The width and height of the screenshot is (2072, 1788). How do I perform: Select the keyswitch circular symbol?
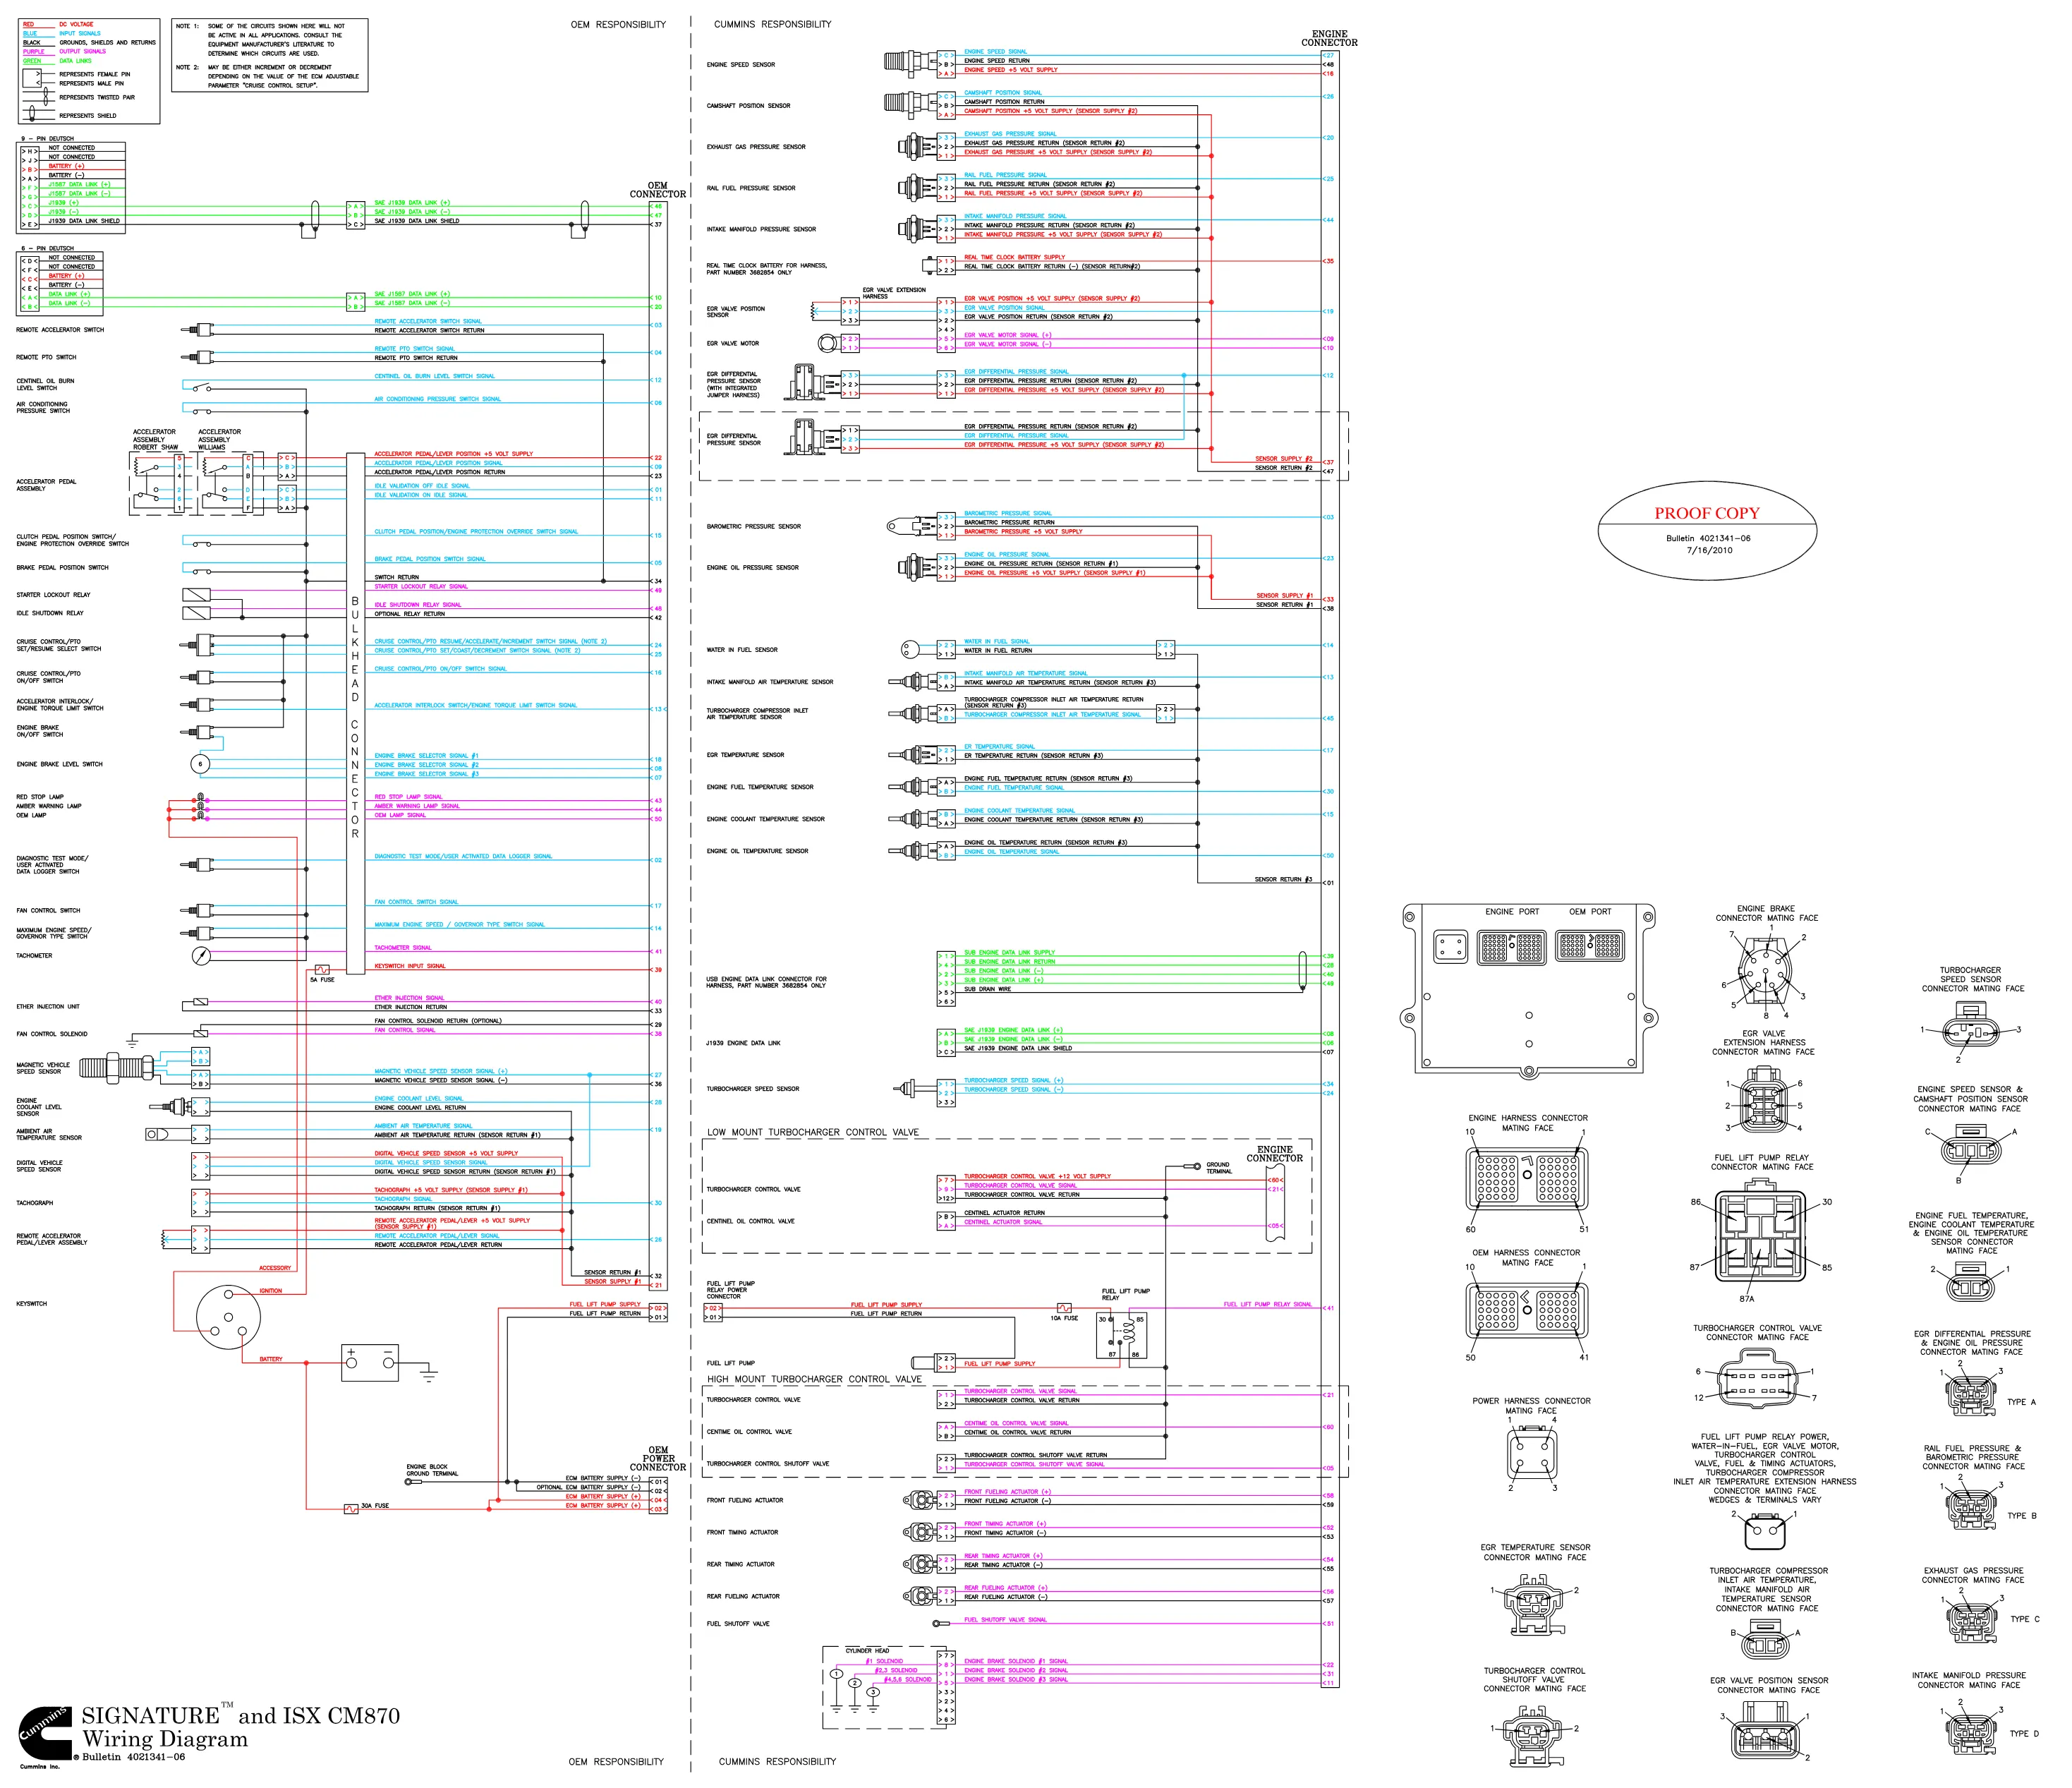click(228, 1316)
